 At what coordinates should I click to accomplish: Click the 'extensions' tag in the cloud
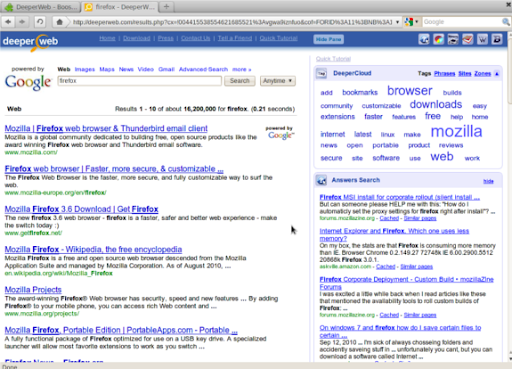coord(338,117)
